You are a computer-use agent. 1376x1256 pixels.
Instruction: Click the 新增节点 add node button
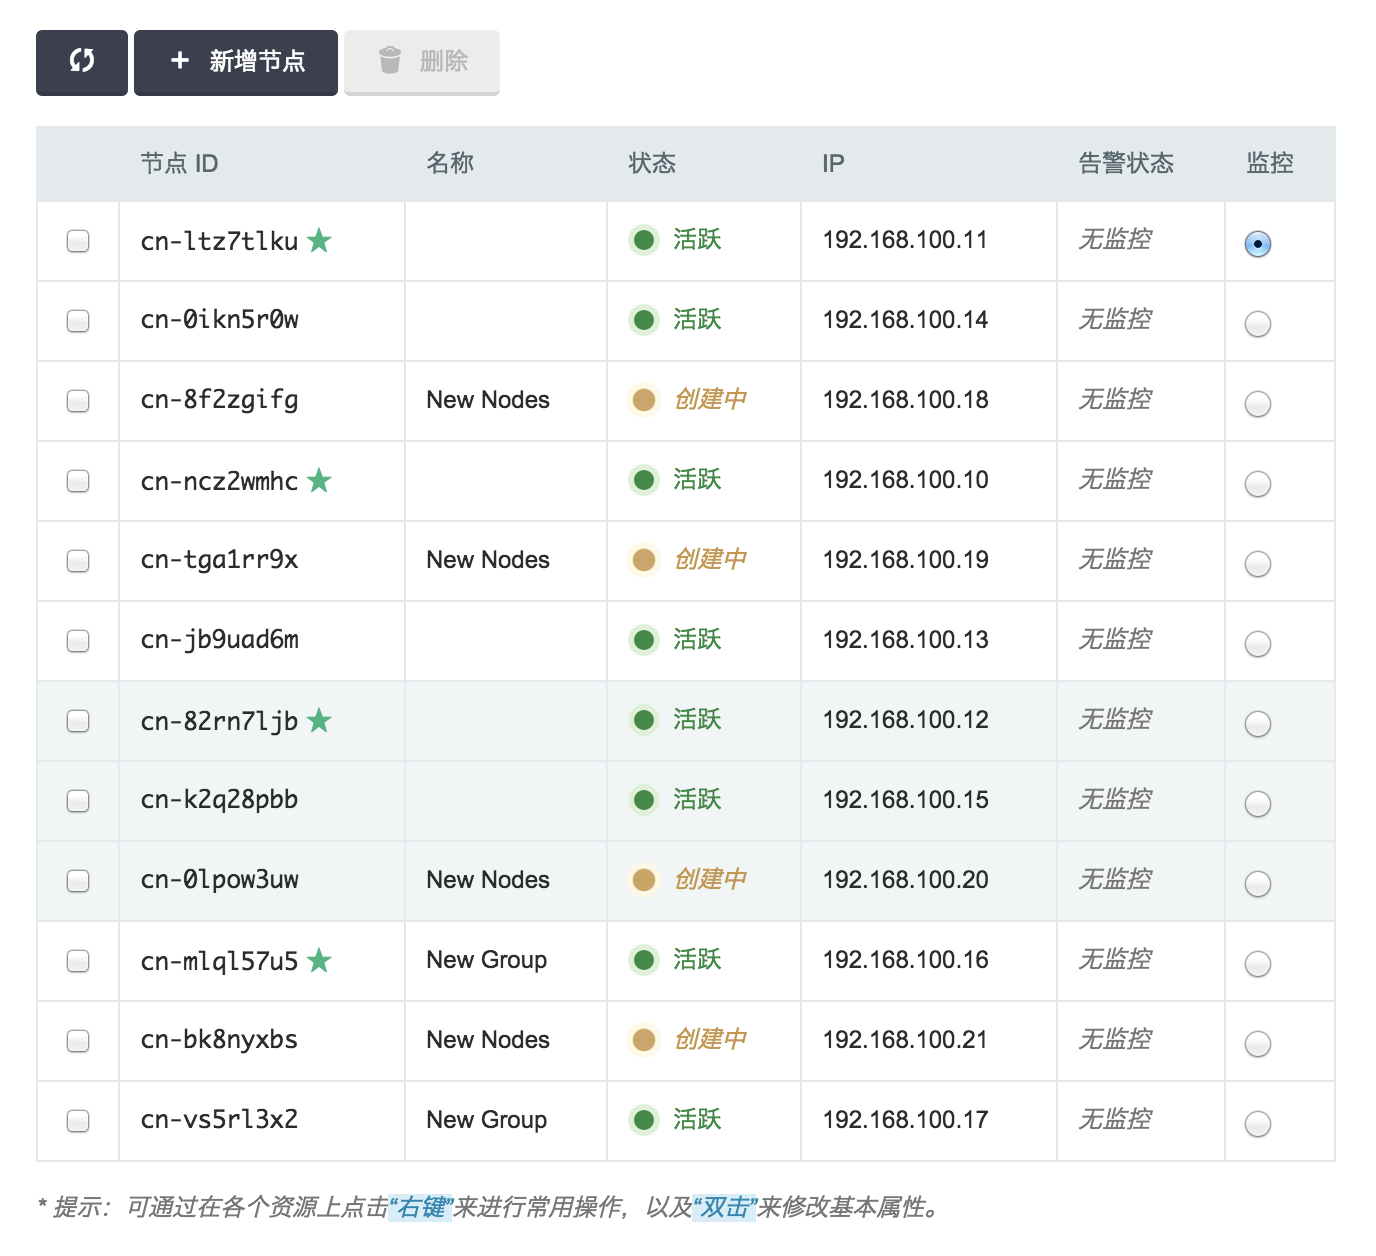pyautogui.click(x=236, y=62)
